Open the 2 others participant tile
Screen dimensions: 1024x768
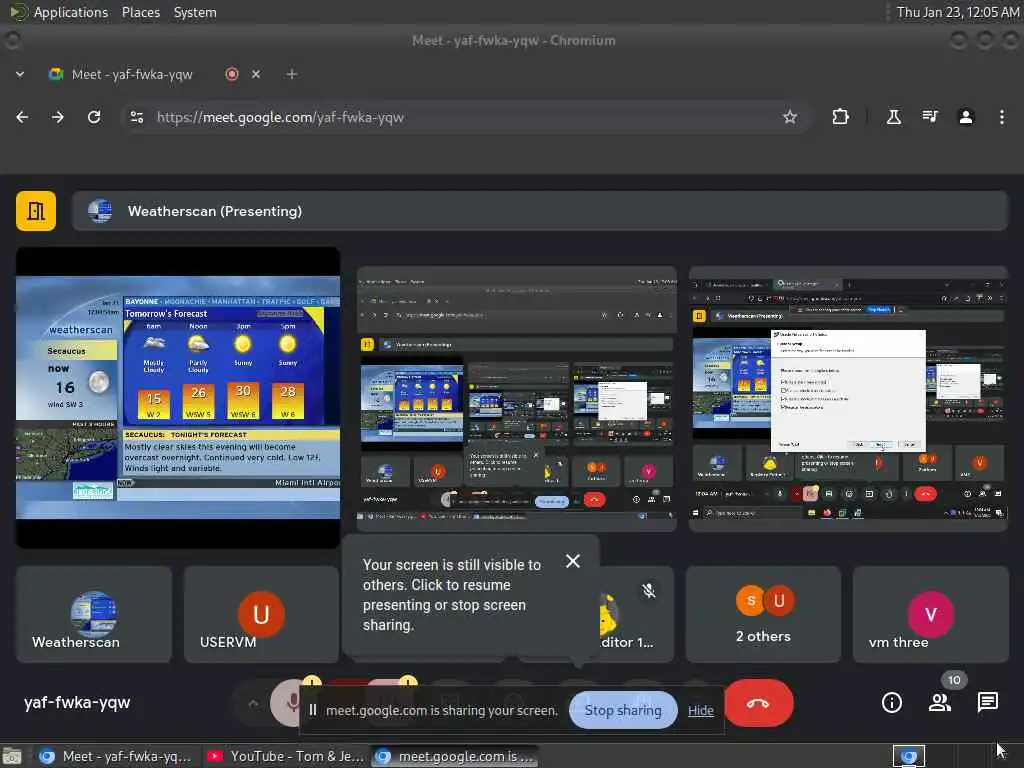click(763, 615)
